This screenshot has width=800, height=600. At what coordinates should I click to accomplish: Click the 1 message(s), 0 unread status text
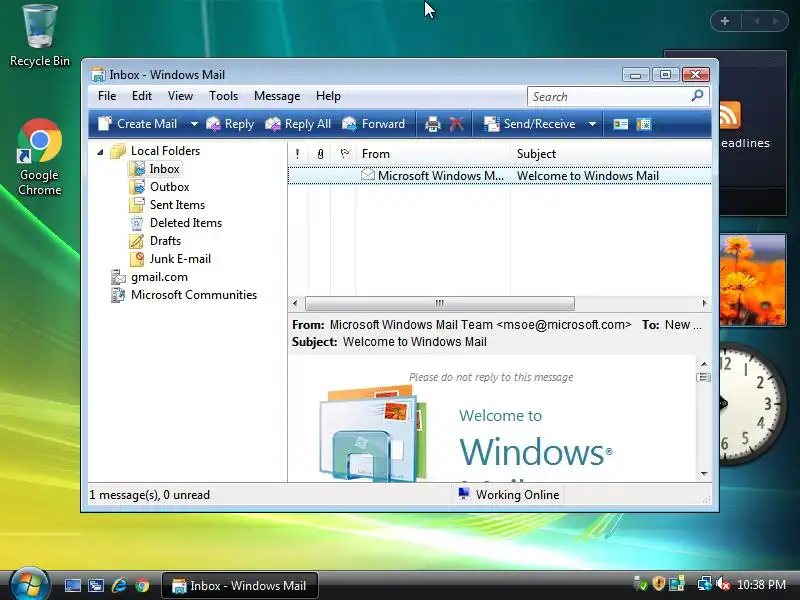(149, 495)
